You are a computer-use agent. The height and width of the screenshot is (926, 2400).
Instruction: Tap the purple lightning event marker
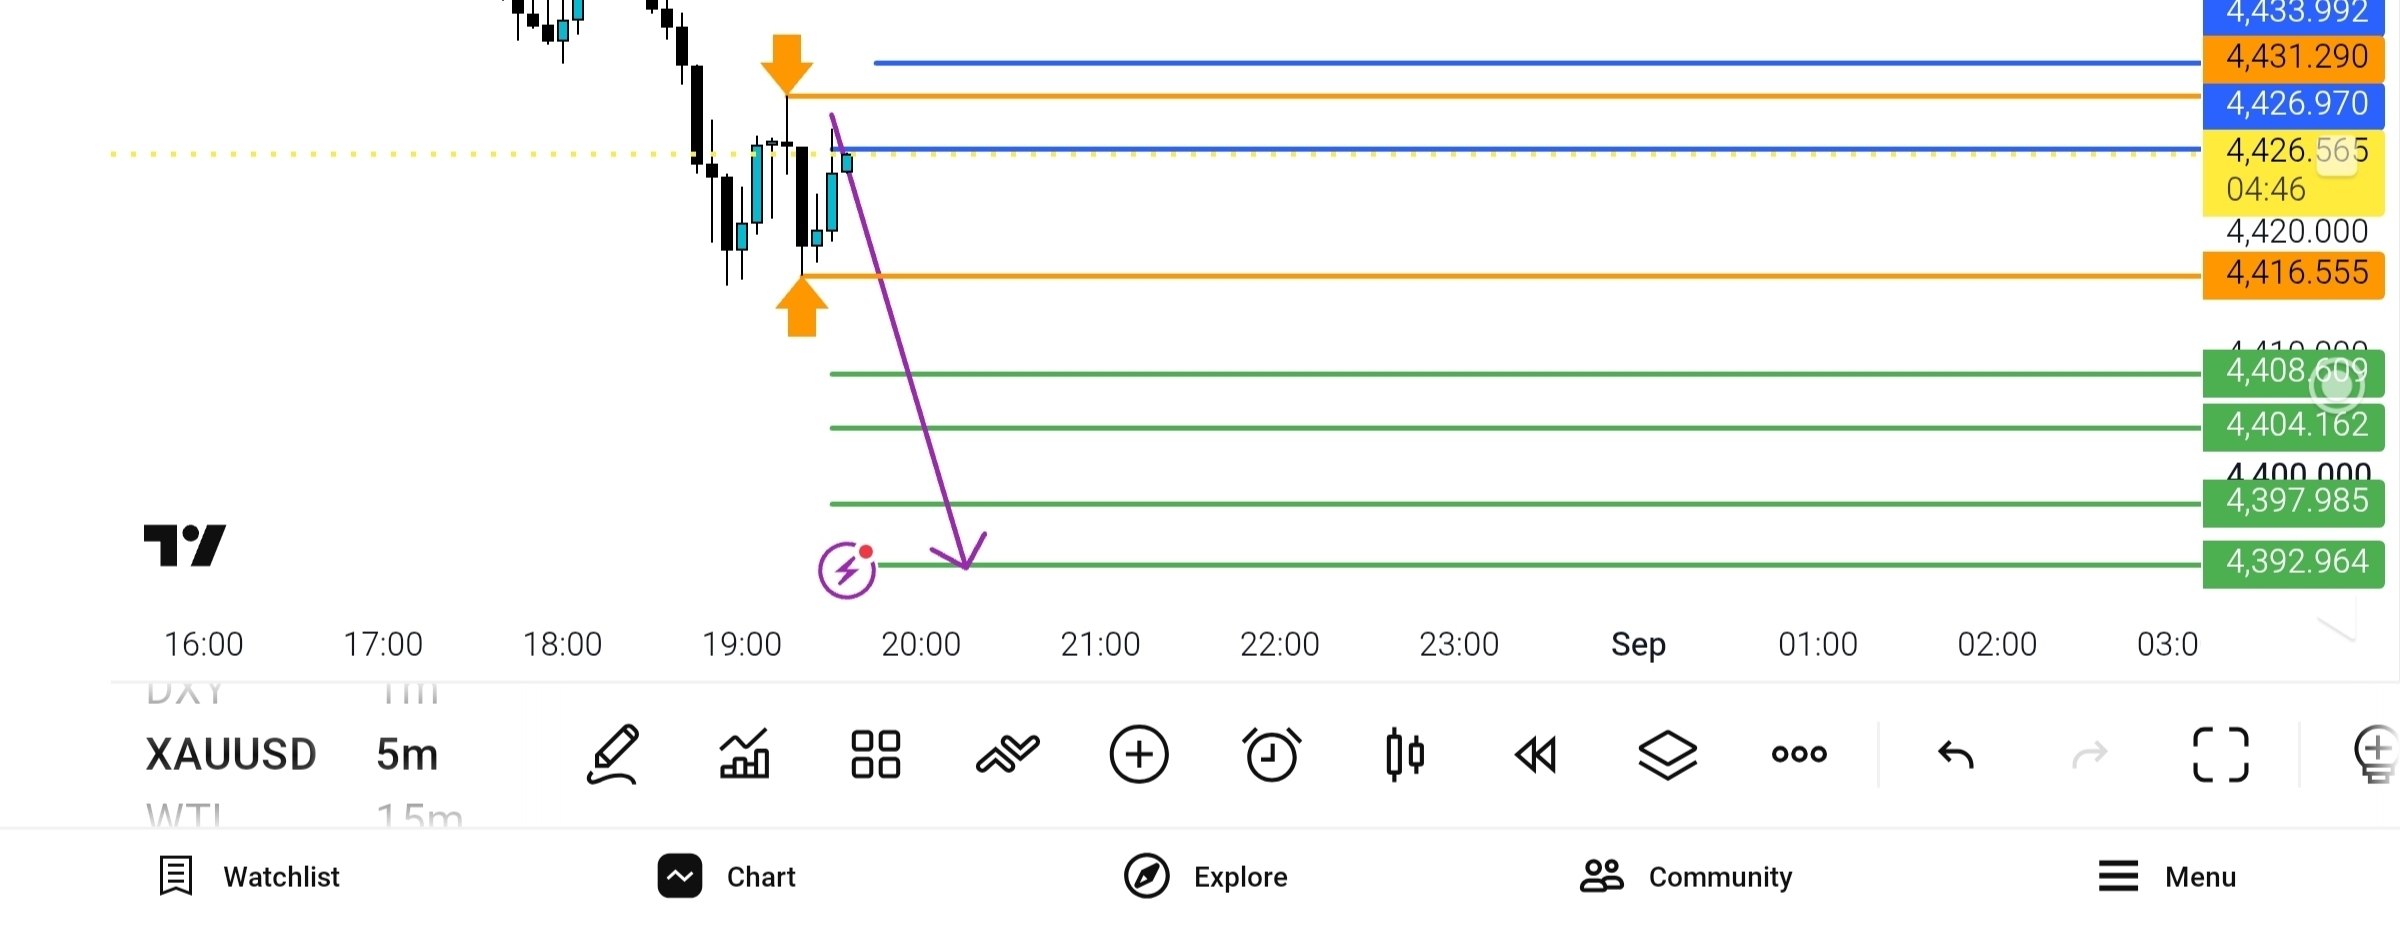click(x=847, y=570)
